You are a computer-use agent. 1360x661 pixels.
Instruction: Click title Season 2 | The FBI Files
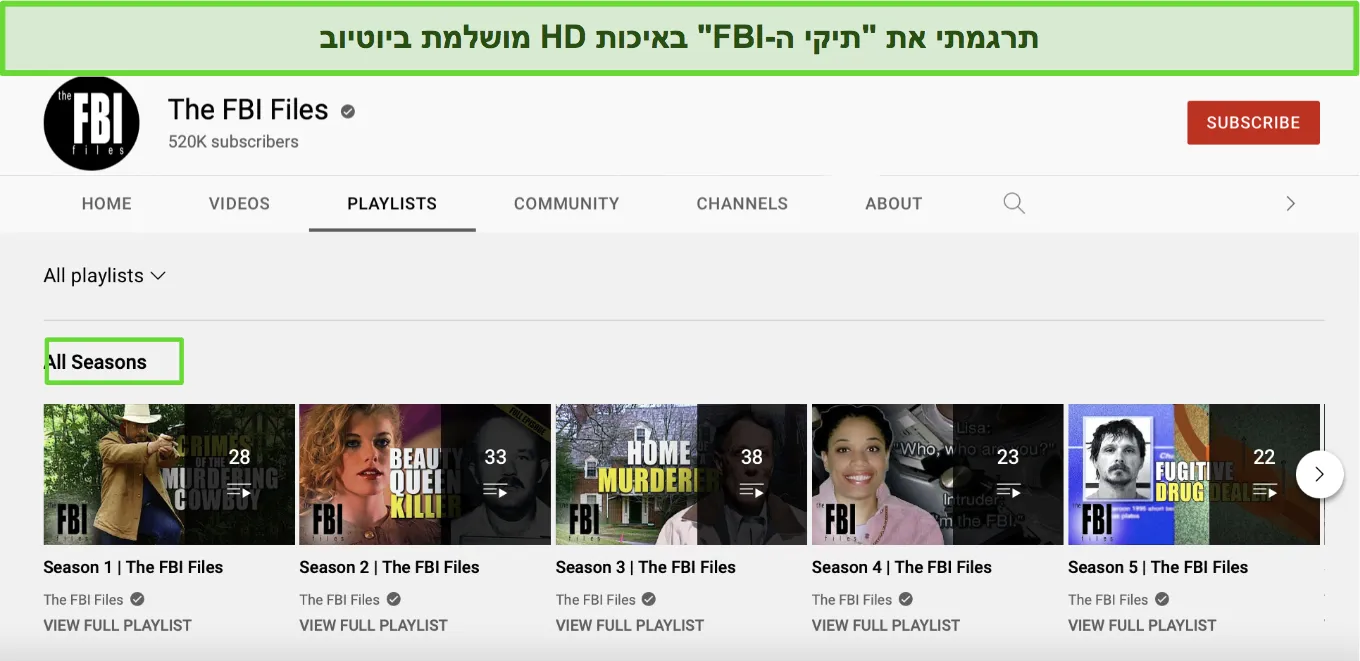[389, 567]
